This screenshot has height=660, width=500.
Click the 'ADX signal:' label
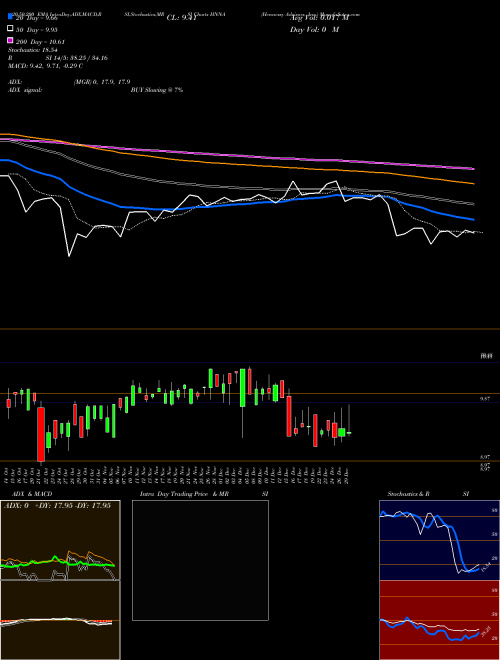pyautogui.click(x=25, y=90)
